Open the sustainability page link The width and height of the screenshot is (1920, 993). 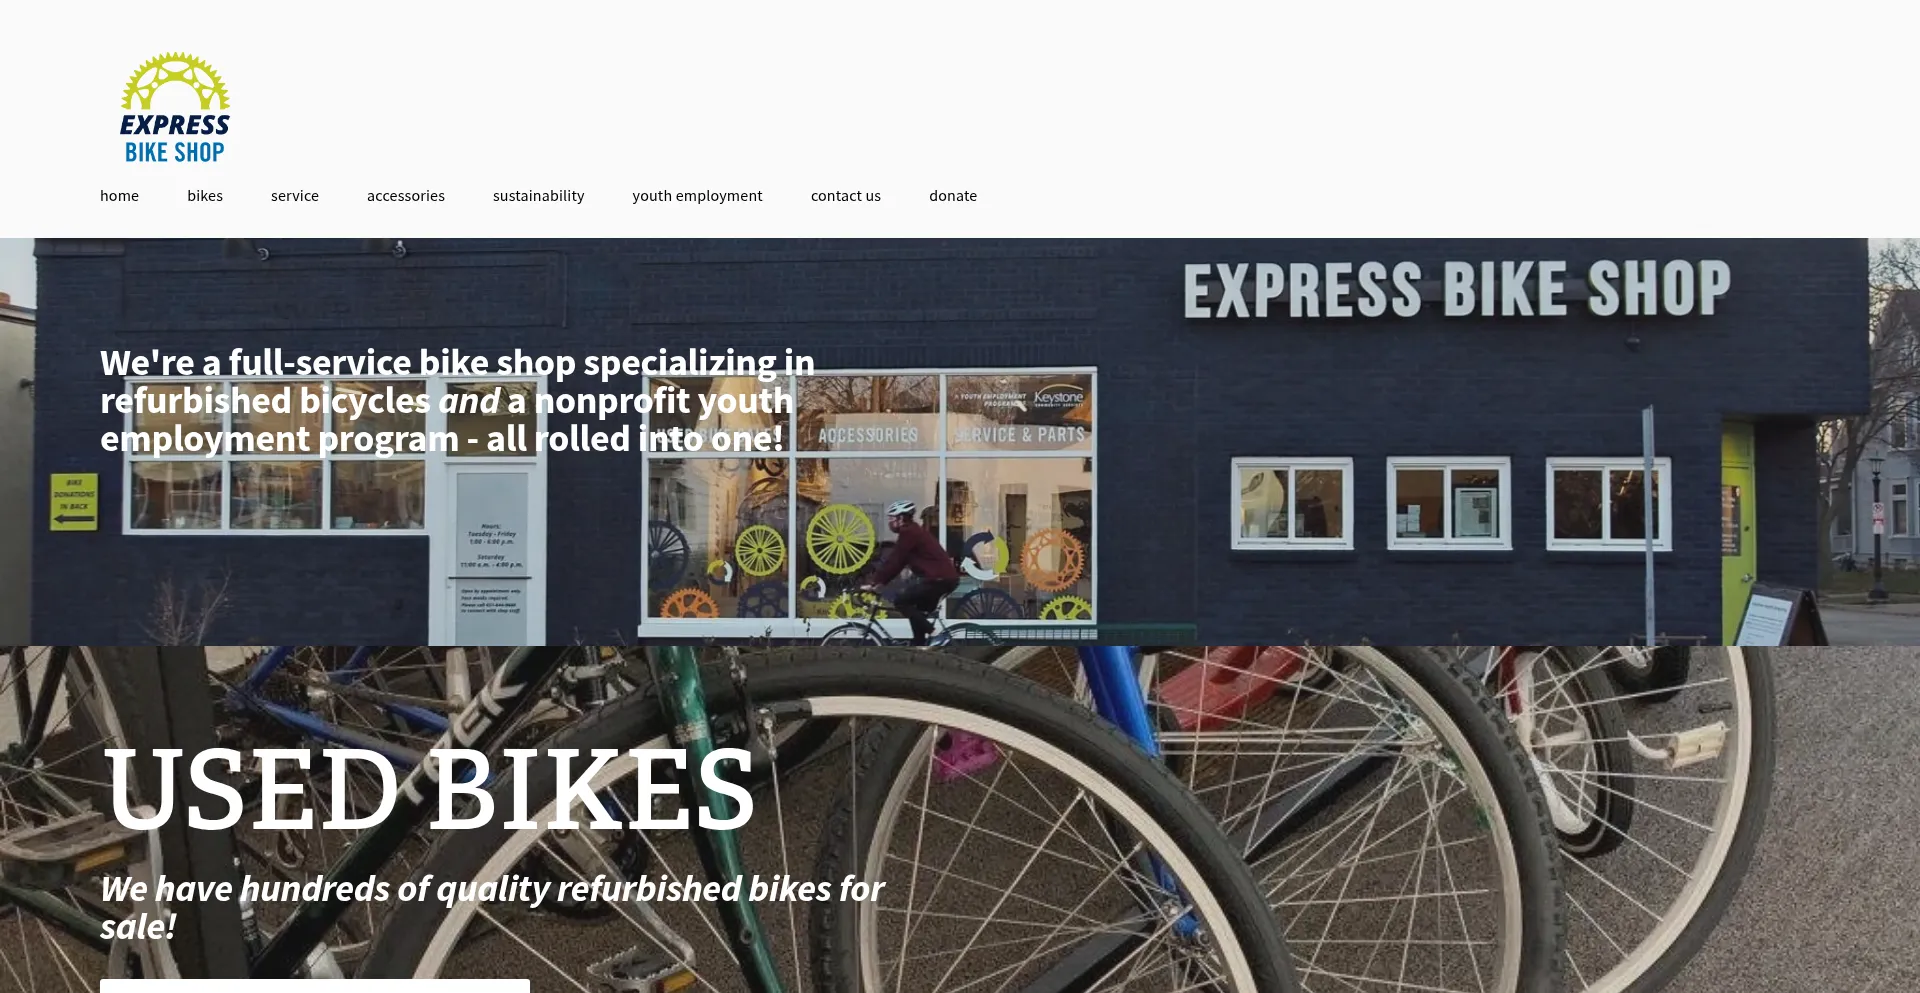538,196
